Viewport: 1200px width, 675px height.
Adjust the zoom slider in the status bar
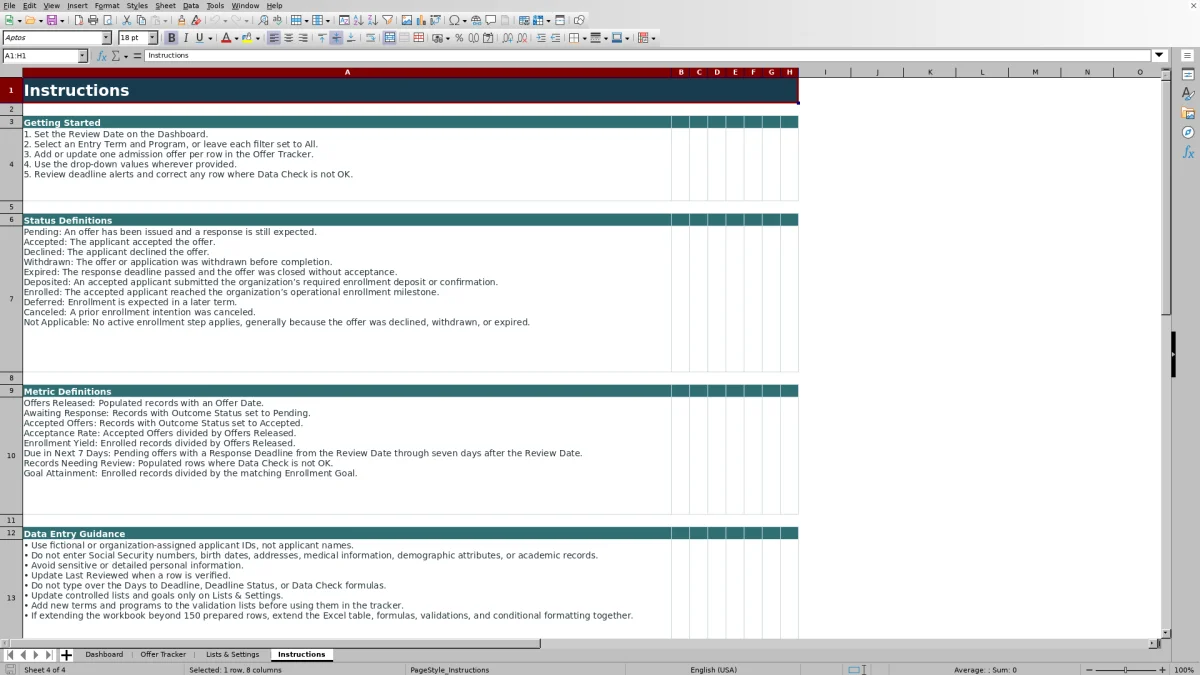(x=1125, y=670)
